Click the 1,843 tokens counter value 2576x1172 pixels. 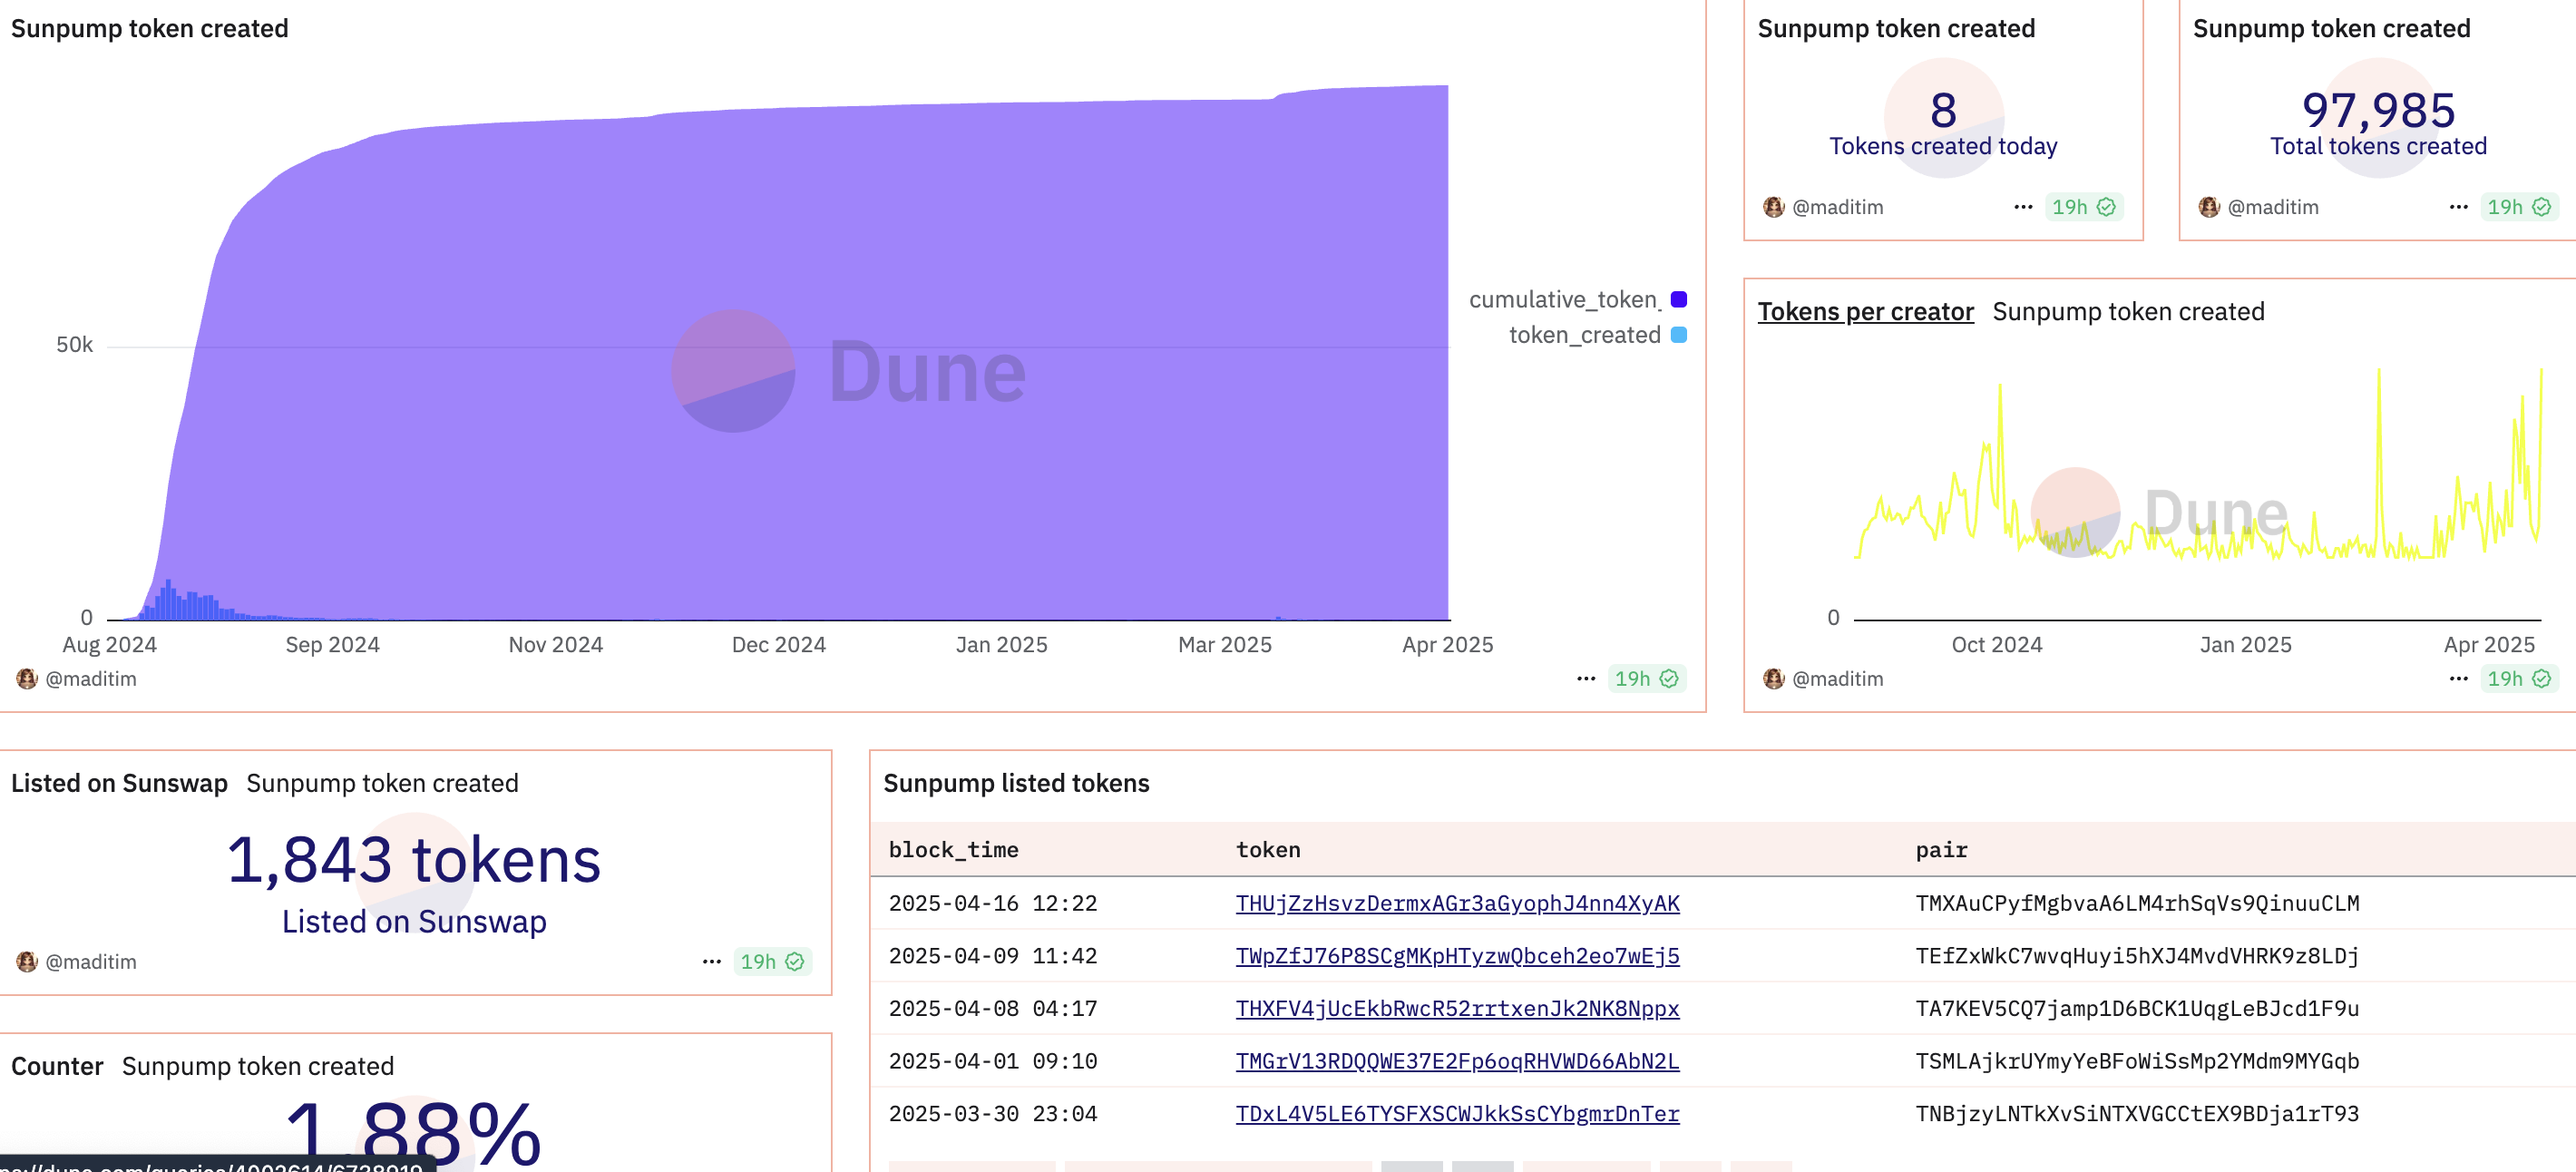414,861
